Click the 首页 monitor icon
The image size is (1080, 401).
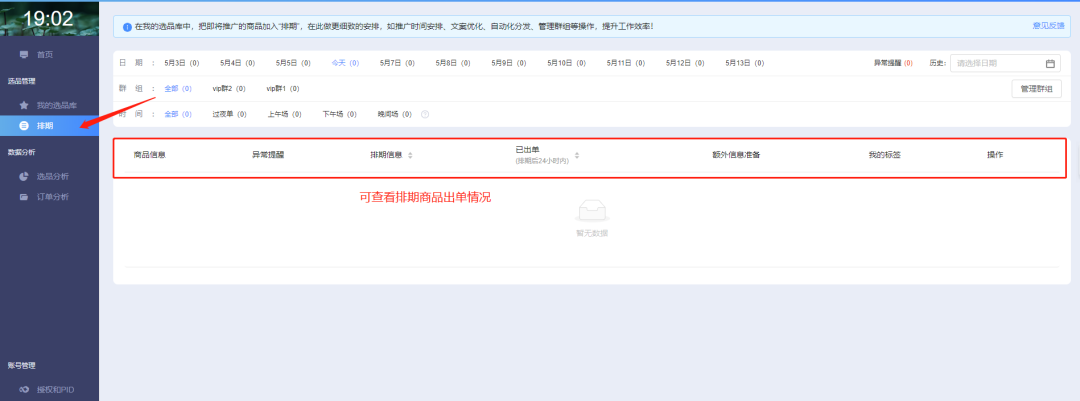tap(24, 54)
